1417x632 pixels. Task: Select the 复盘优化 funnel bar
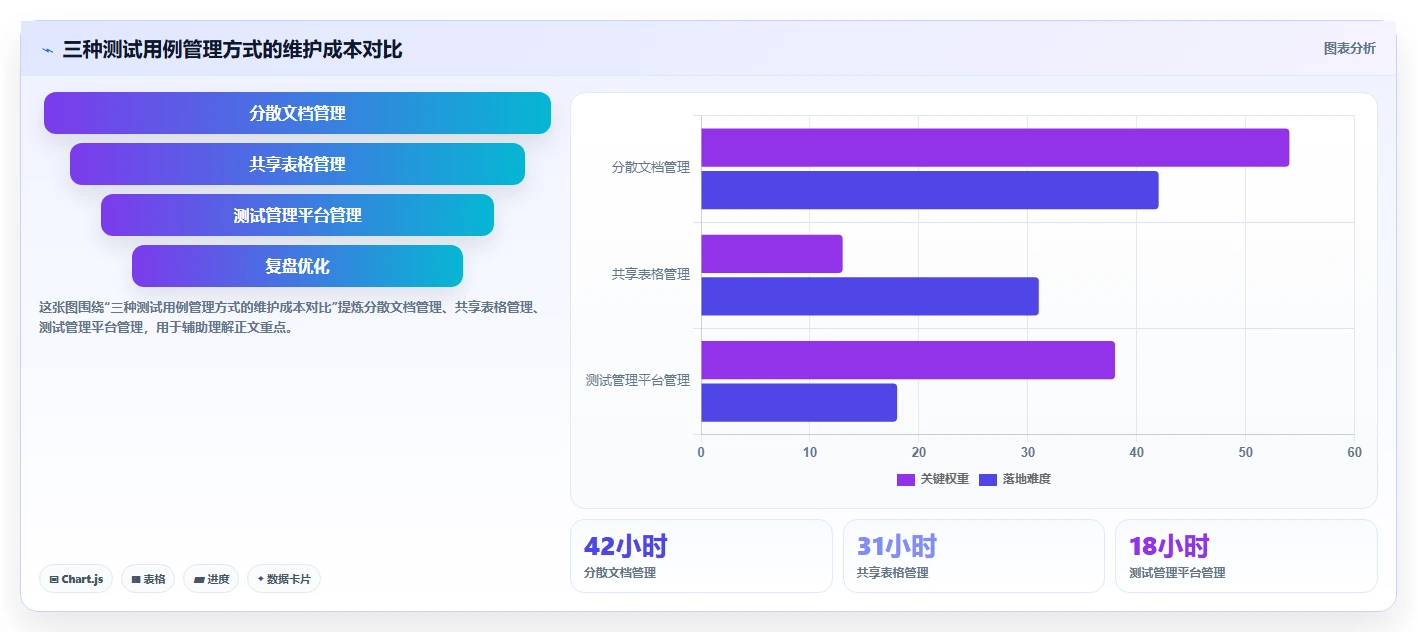pyautogui.click(x=297, y=266)
